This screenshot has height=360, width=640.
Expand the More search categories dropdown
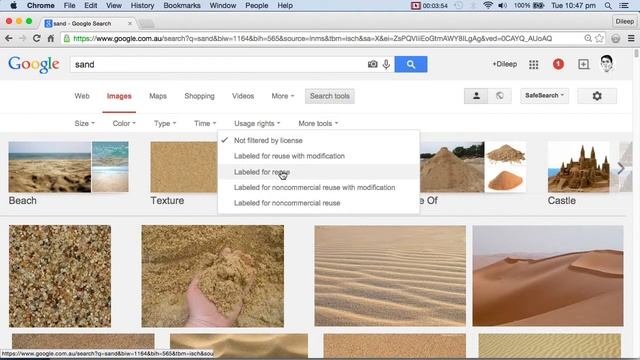pyautogui.click(x=282, y=96)
